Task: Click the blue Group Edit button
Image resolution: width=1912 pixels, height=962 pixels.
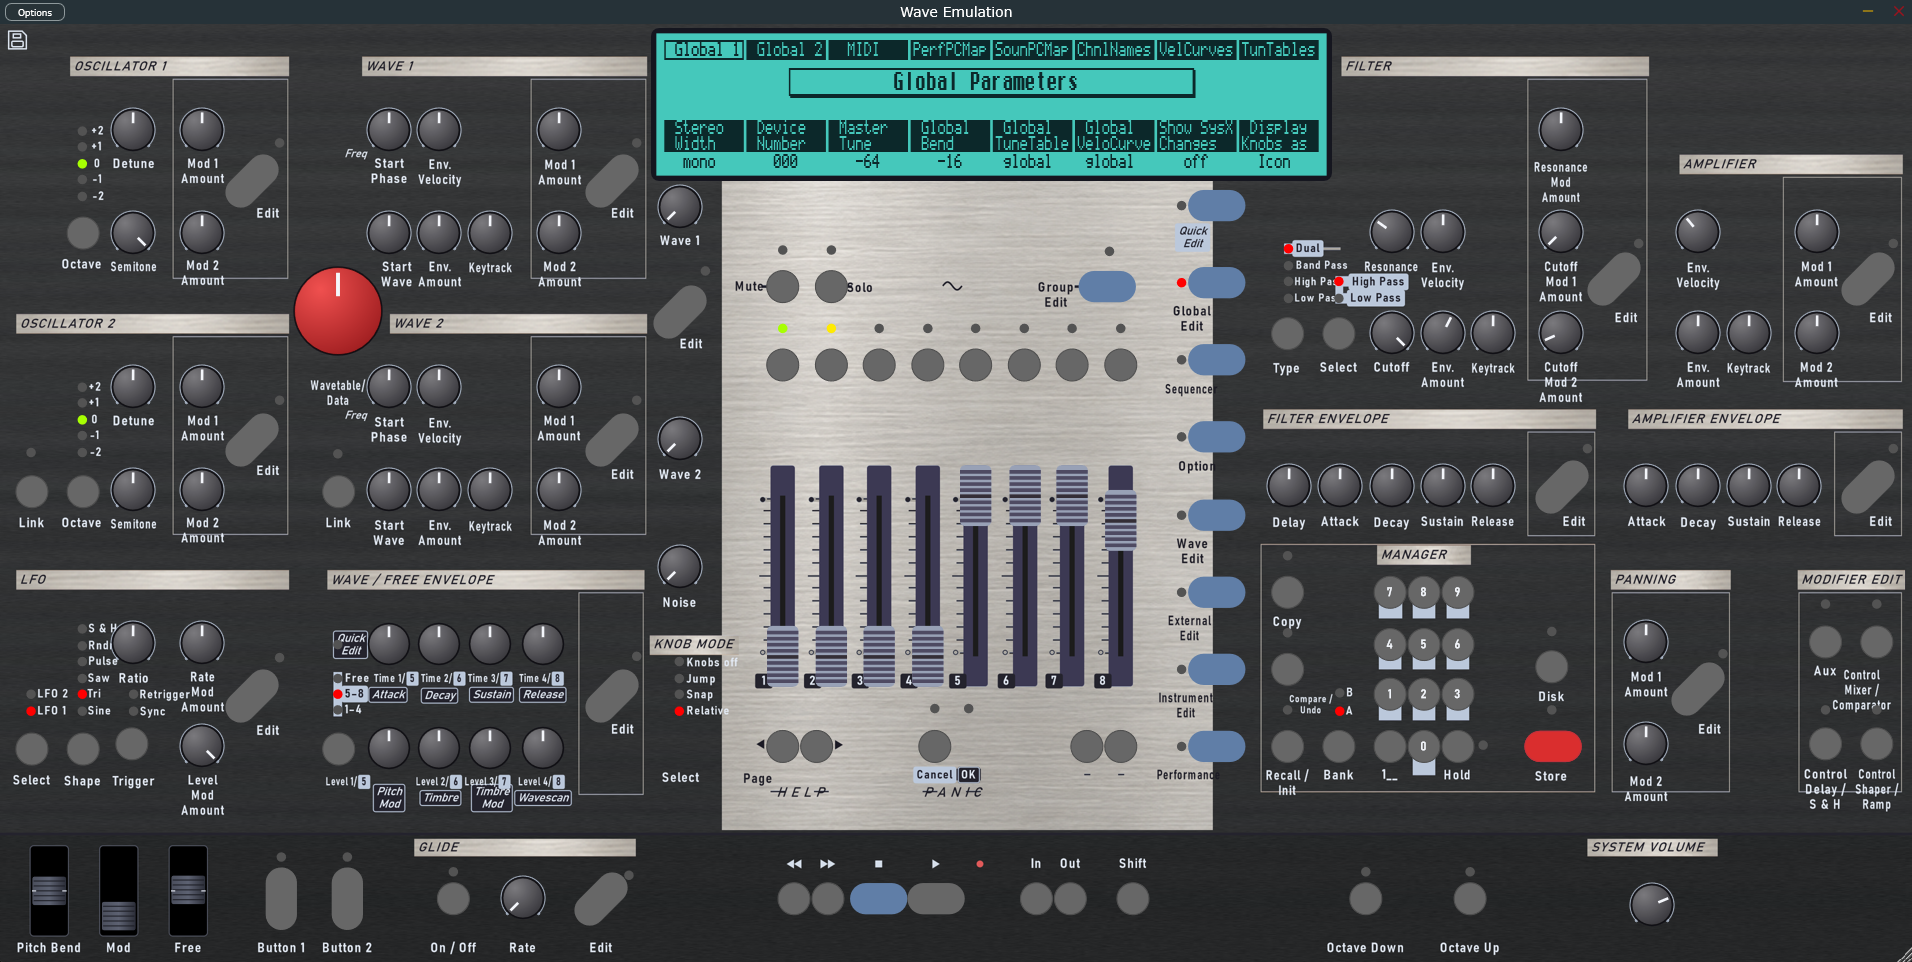Action: pyautogui.click(x=1107, y=286)
